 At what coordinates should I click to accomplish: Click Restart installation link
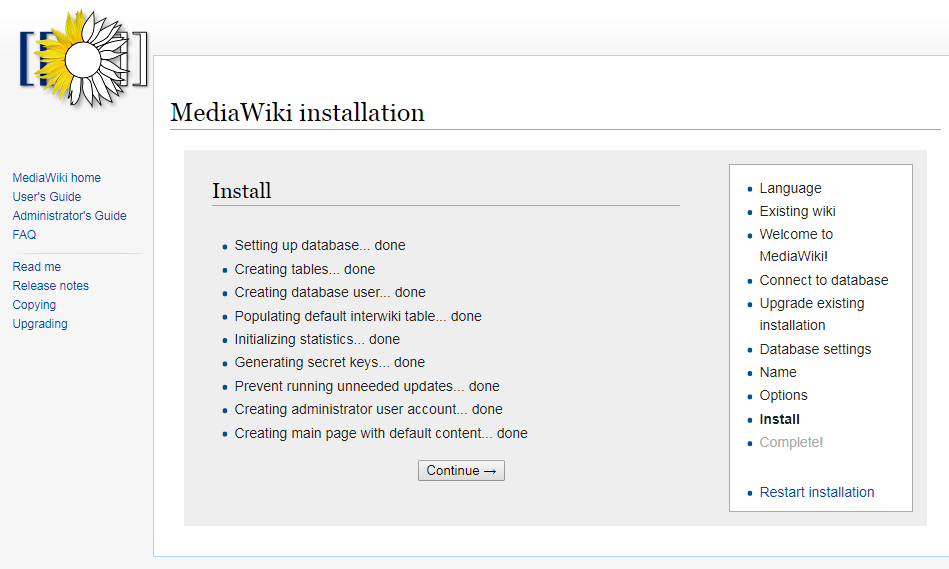(x=817, y=492)
